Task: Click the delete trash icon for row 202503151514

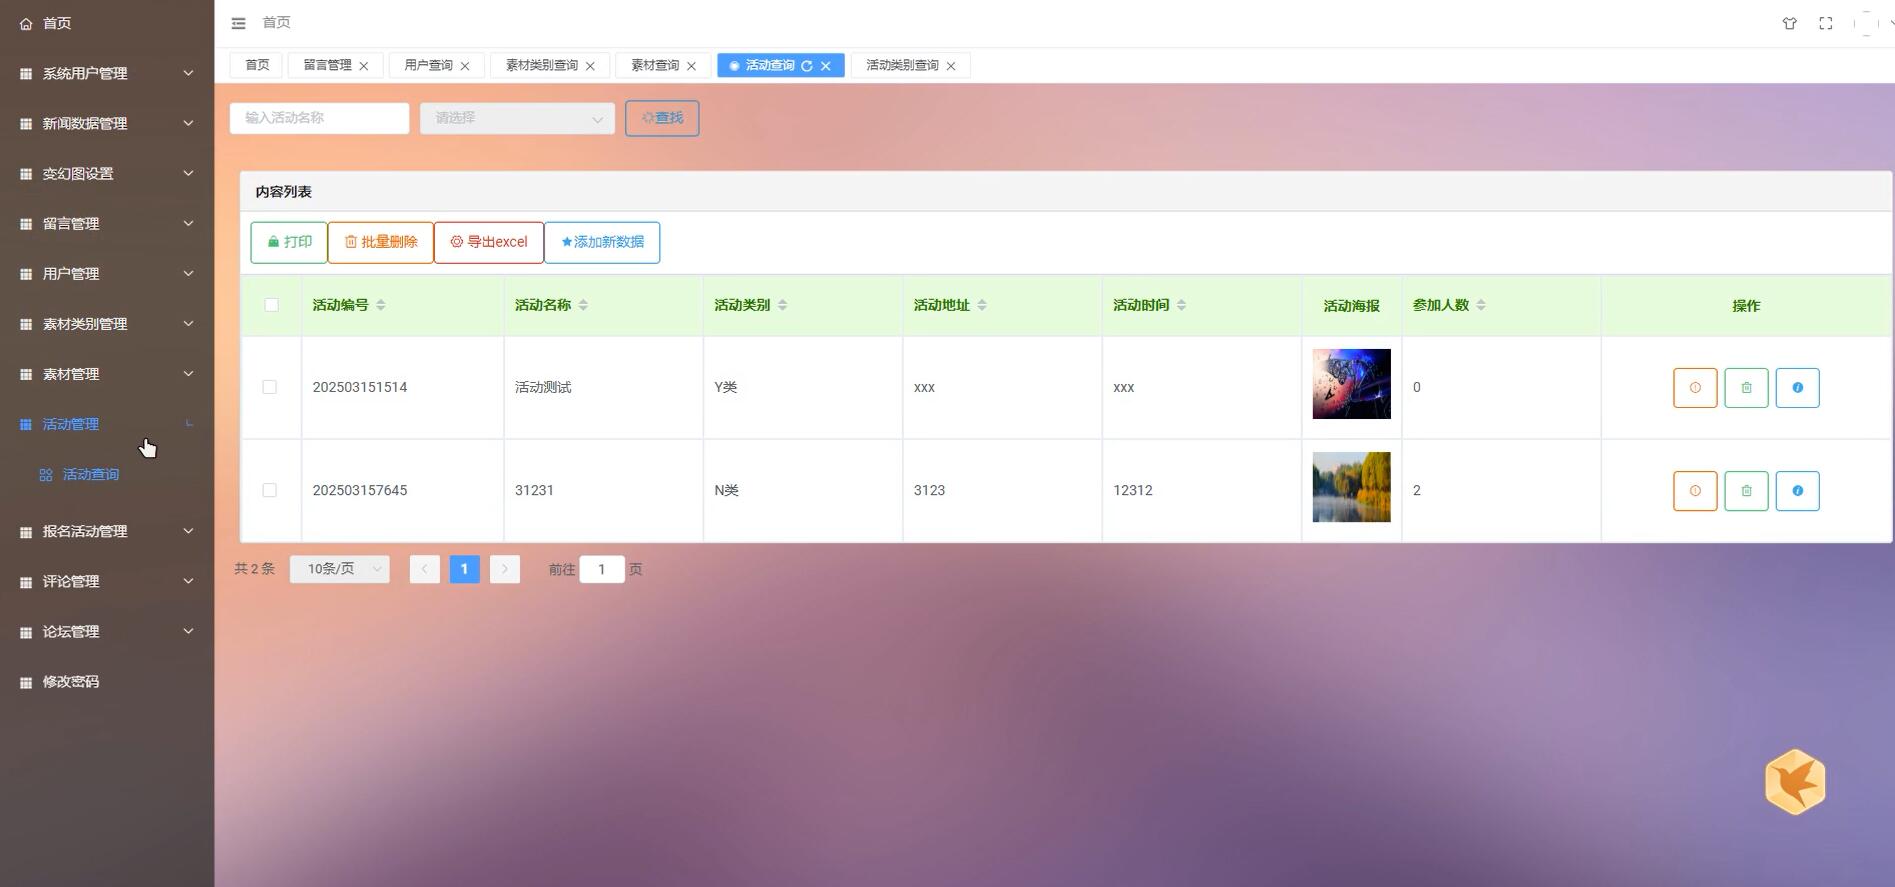Action: coord(1746,388)
